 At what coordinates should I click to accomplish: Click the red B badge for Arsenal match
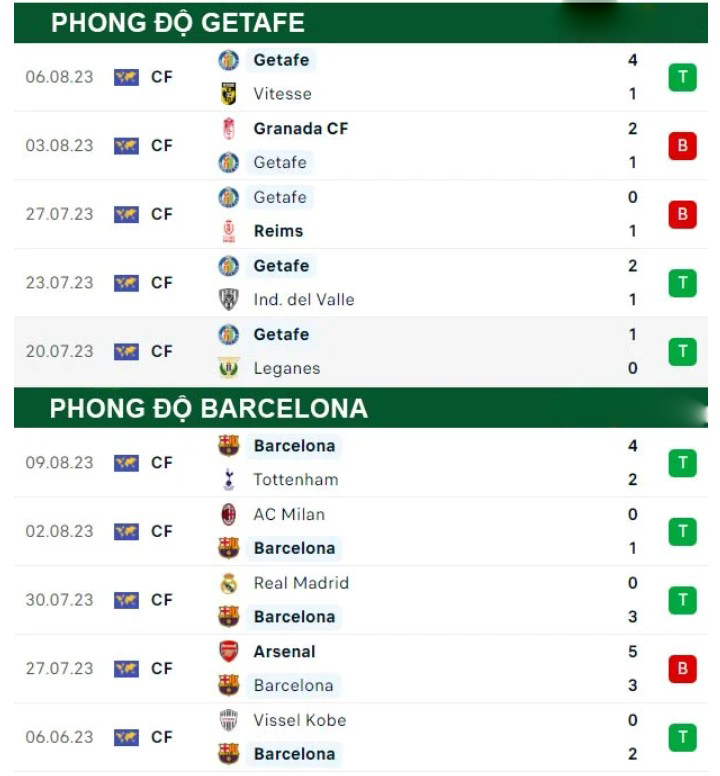pos(682,668)
